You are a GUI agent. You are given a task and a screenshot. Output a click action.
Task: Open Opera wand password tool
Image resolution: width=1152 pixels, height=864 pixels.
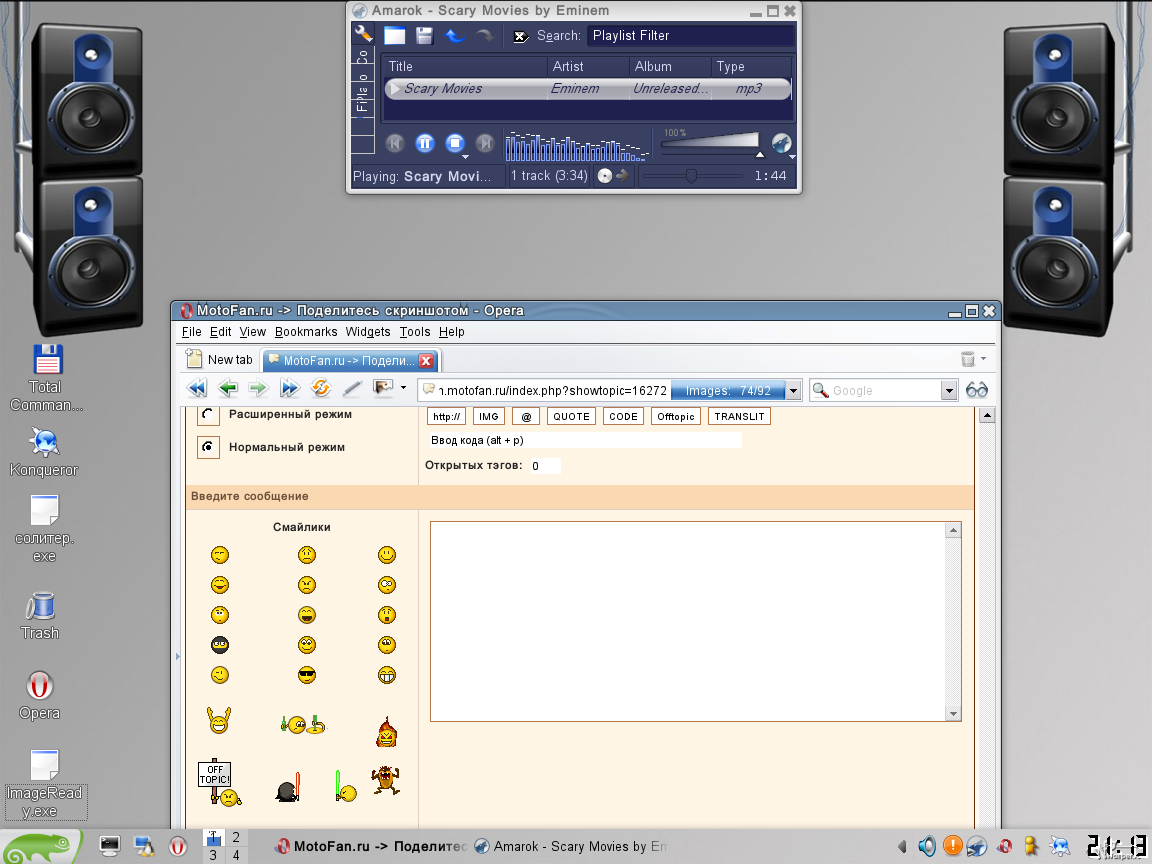pos(352,387)
